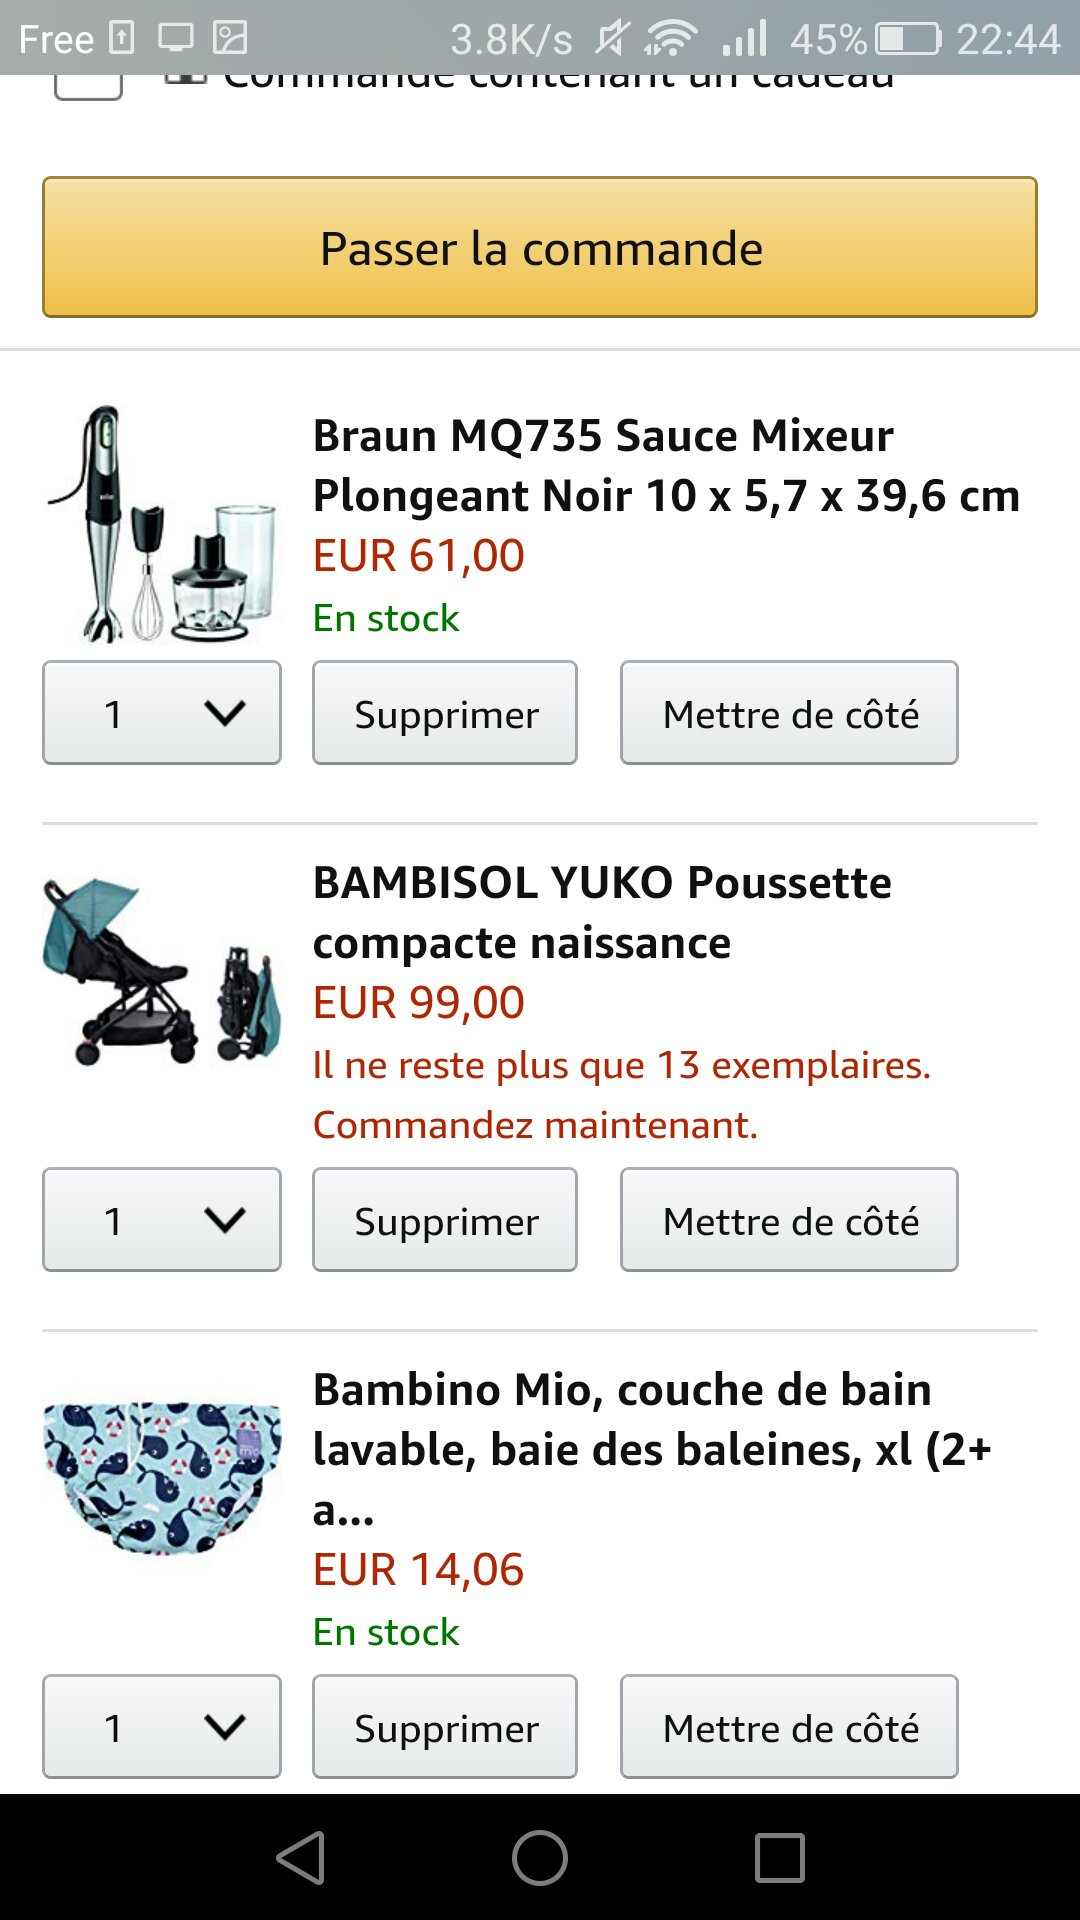The image size is (1080, 1920).
Task: Save the BAMBISOL stroller with Mettre de côté
Action: [x=789, y=1220]
